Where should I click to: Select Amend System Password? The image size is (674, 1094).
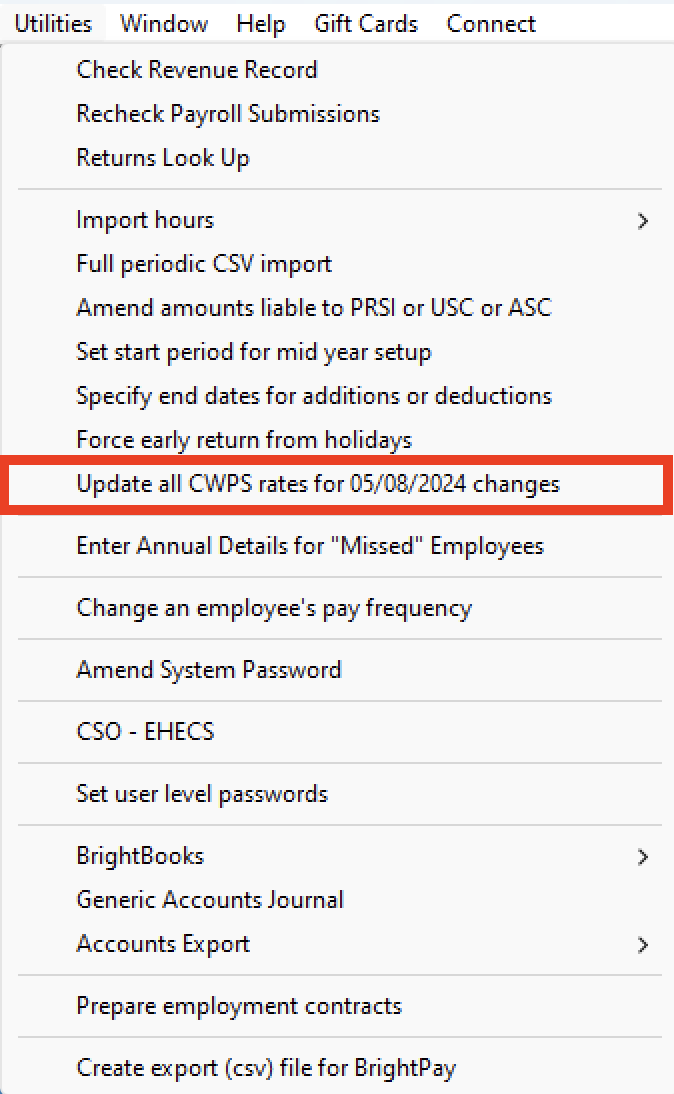[209, 670]
